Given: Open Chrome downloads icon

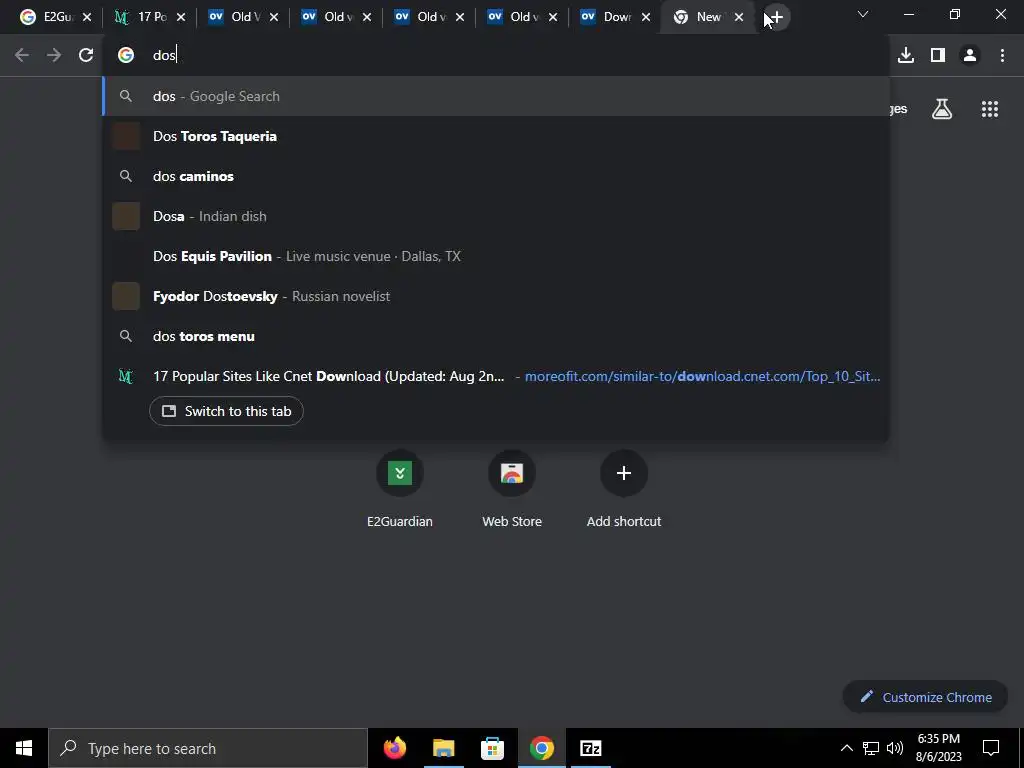Looking at the screenshot, I should pos(905,55).
